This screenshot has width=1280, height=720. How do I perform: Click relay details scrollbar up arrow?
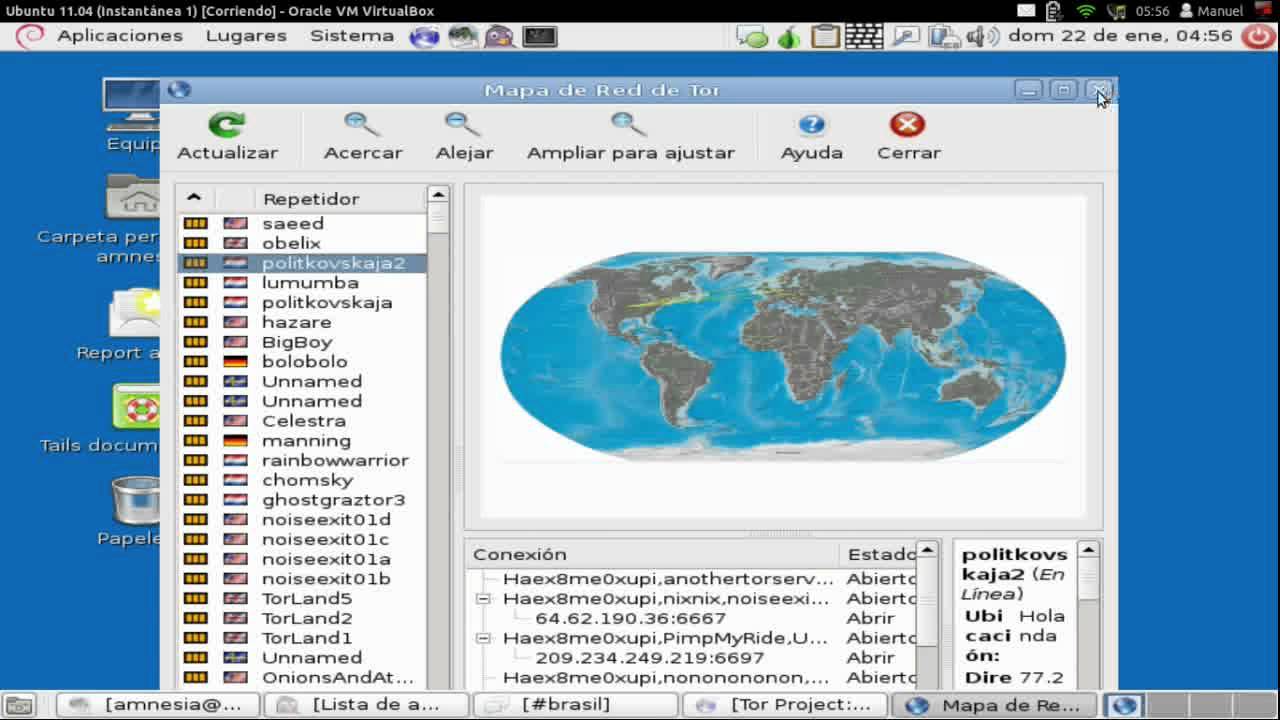(1088, 550)
